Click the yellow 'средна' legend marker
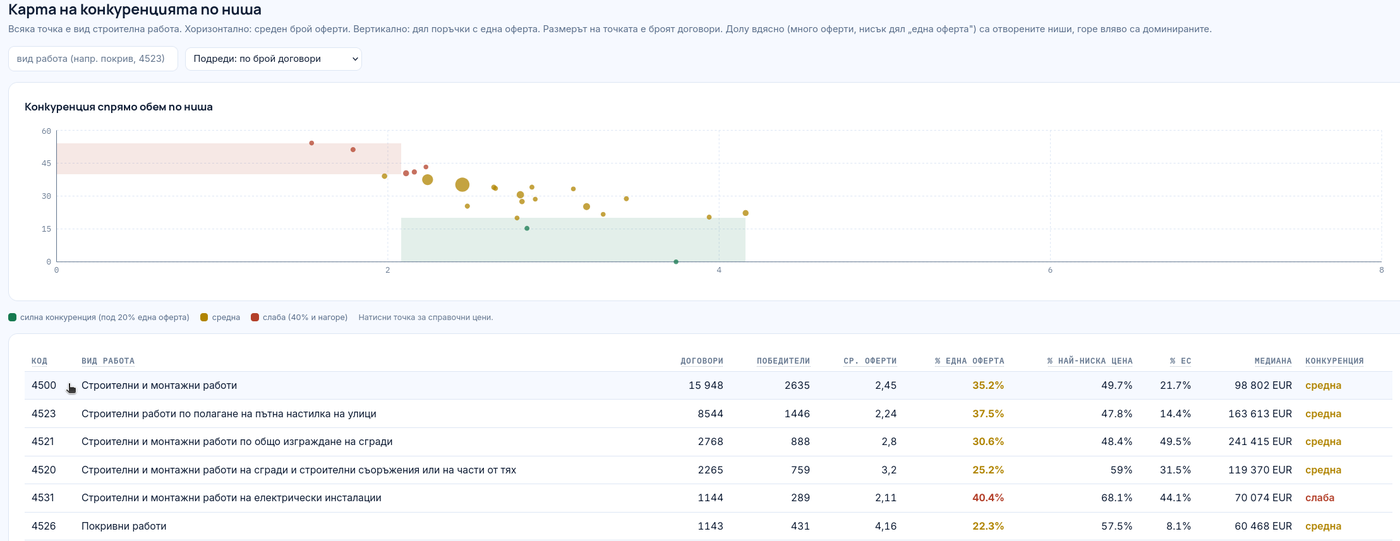1400x541 pixels. click(204, 317)
